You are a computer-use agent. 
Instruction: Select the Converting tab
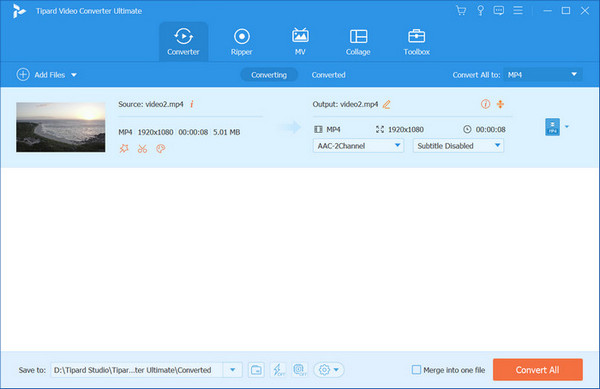(x=269, y=75)
